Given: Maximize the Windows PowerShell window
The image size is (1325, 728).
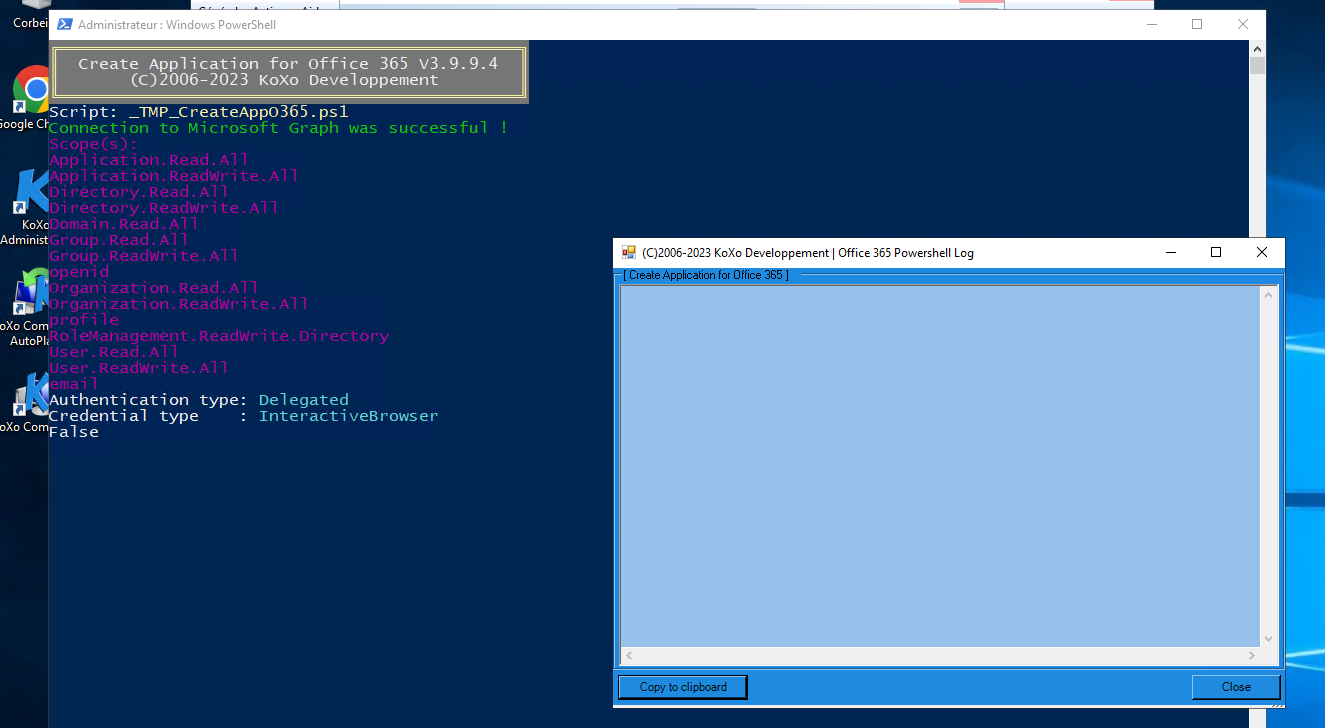Looking at the screenshot, I should [x=1197, y=24].
